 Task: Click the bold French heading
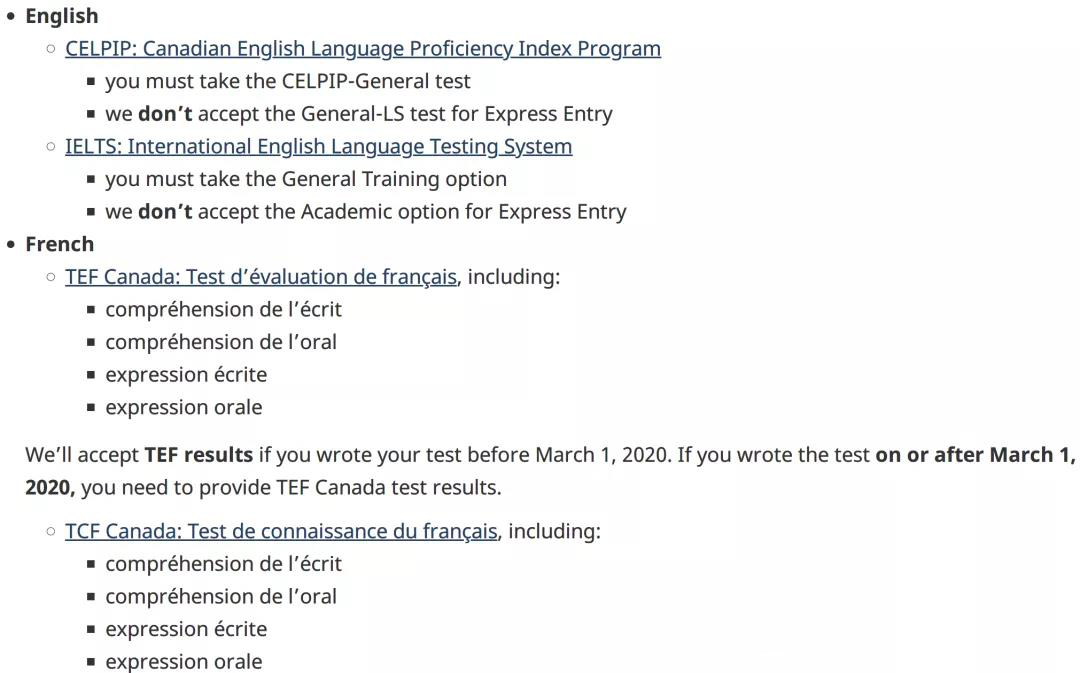click(60, 245)
